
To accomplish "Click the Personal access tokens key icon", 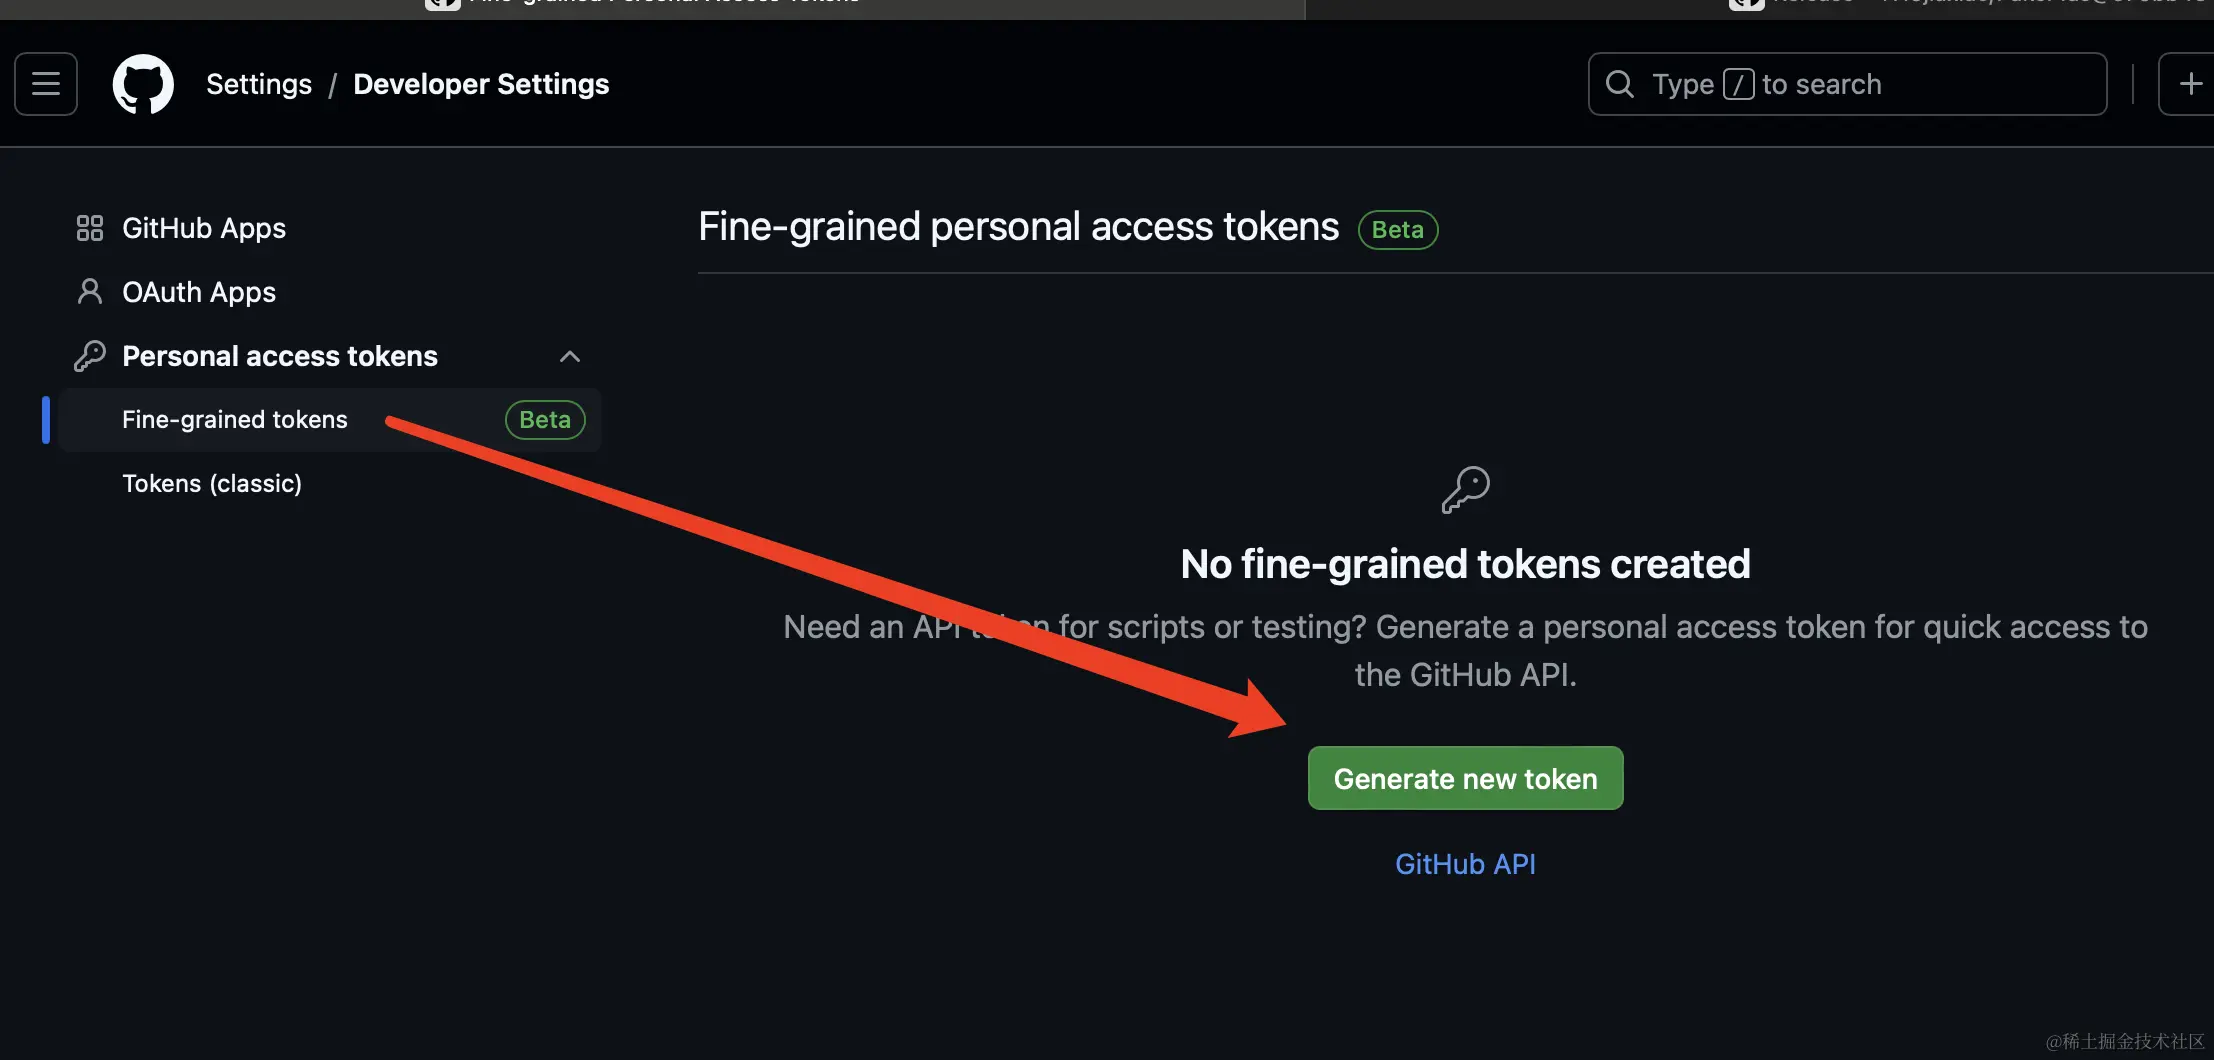I will pos(90,356).
